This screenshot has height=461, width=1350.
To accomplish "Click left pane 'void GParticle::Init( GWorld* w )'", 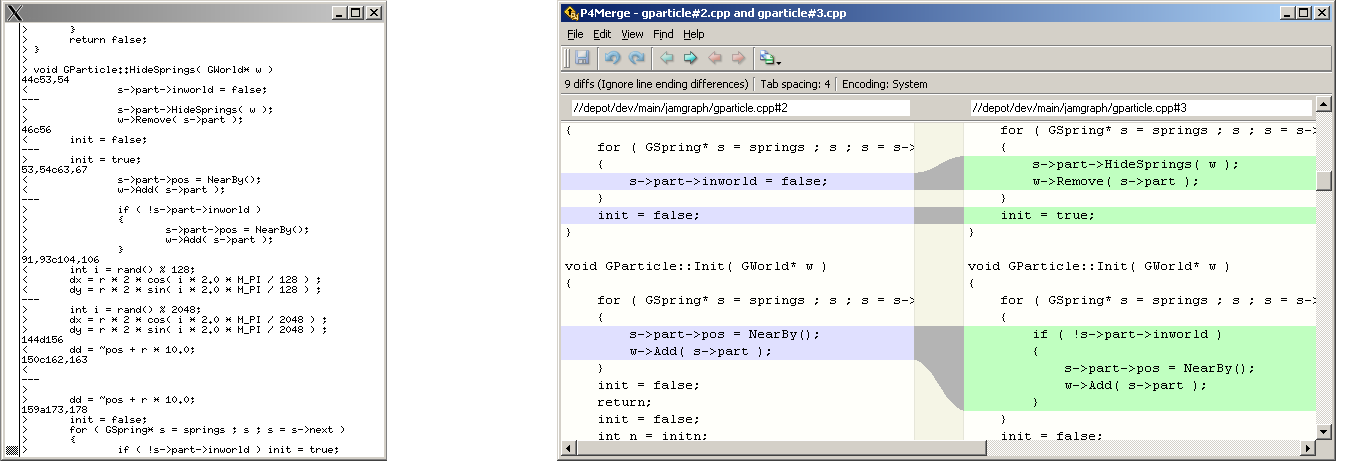I will coord(695,266).
